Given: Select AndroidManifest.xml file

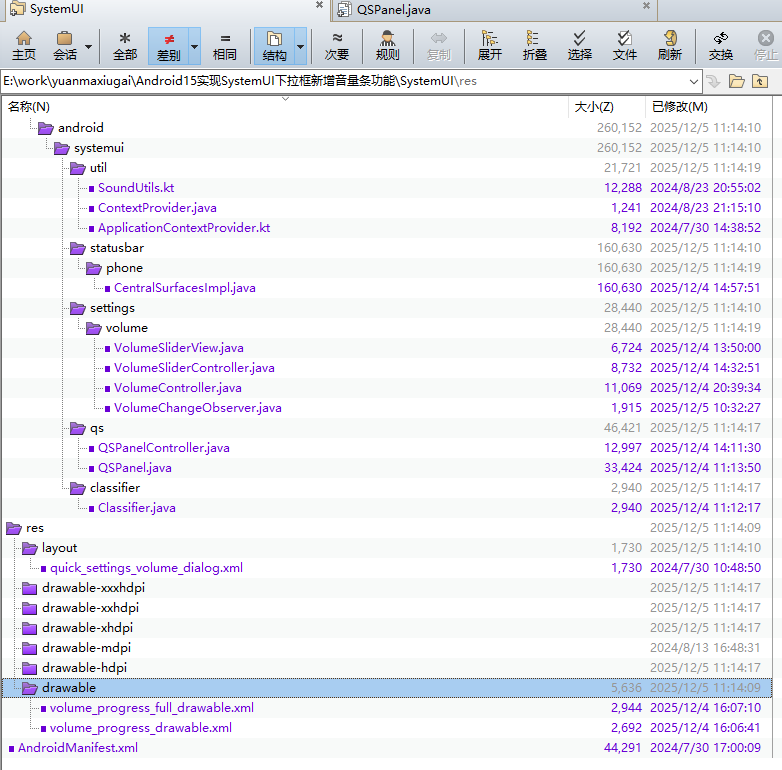Looking at the screenshot, I should point(78,748).
